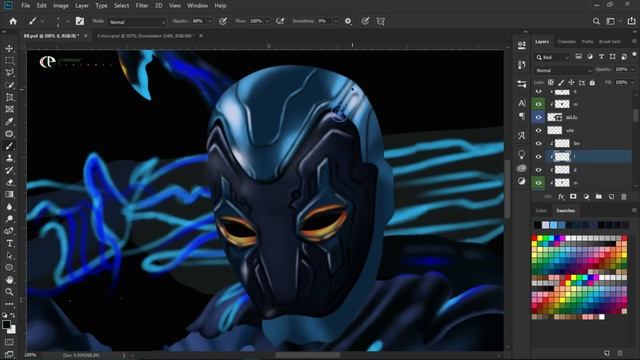Screen dimensions: 640x360
Task: Toggle pressure for size in options bar
Action: tap(365, 21)
